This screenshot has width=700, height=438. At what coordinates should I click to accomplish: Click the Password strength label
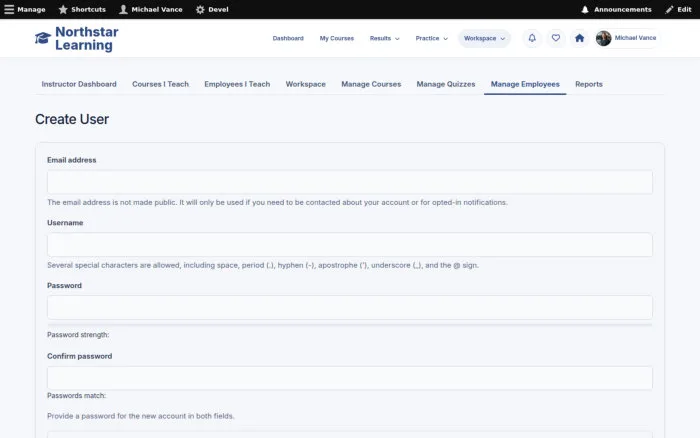[x=78, y=334]
